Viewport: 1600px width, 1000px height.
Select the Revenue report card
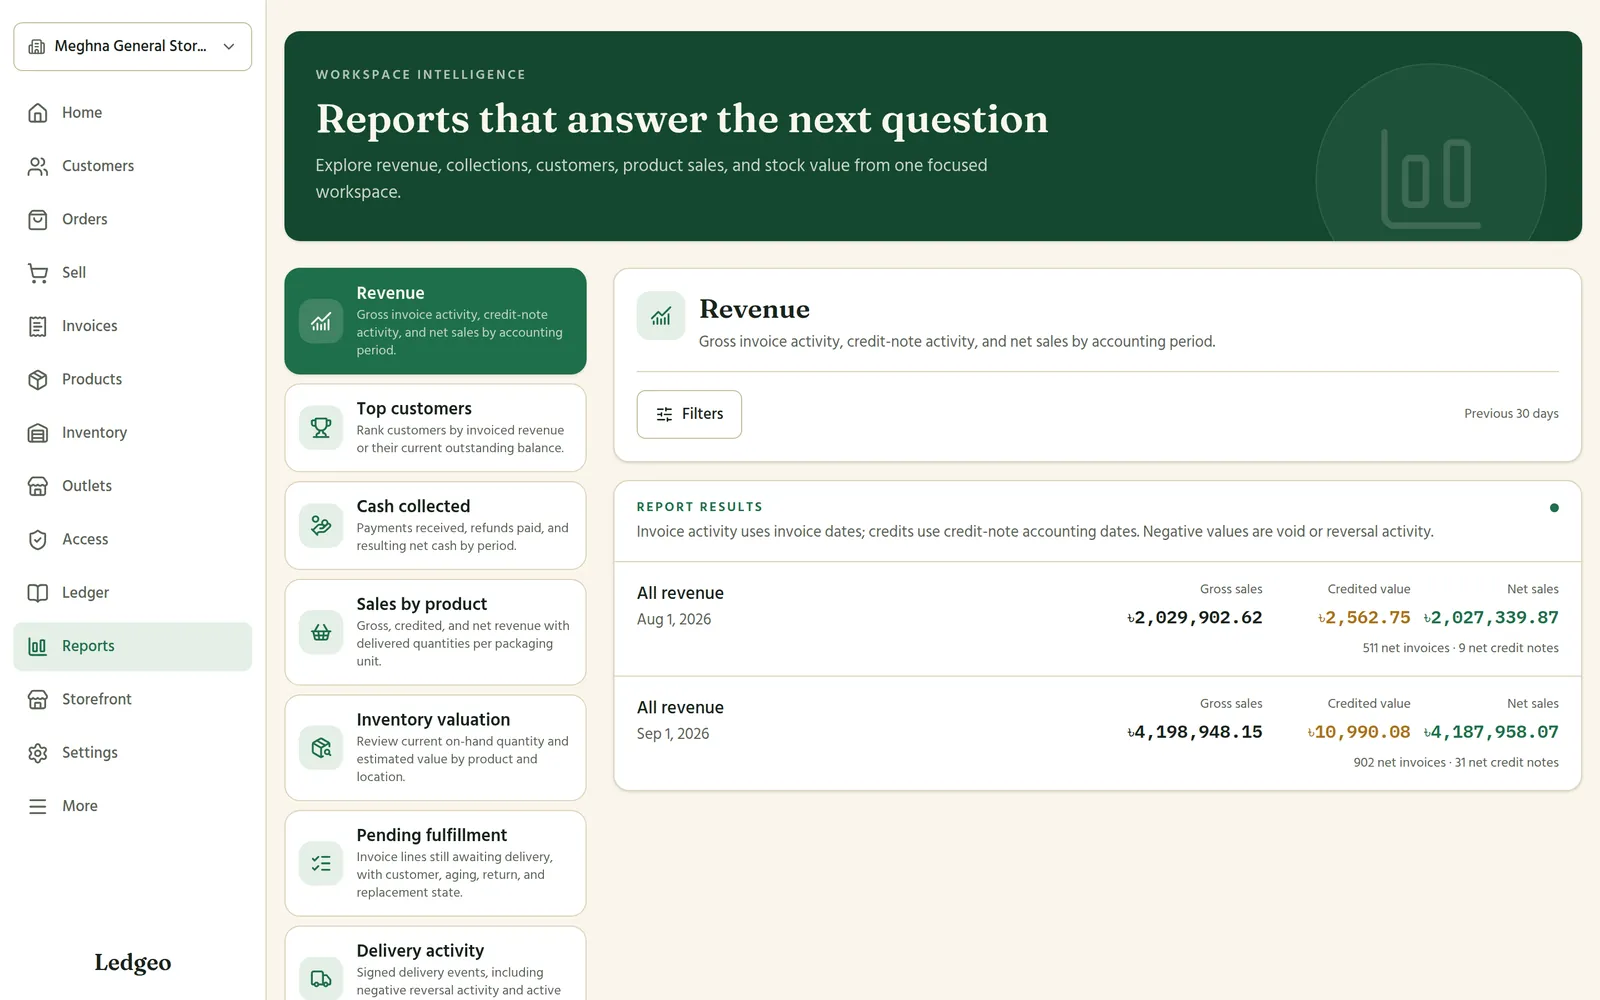click(435, 321)
